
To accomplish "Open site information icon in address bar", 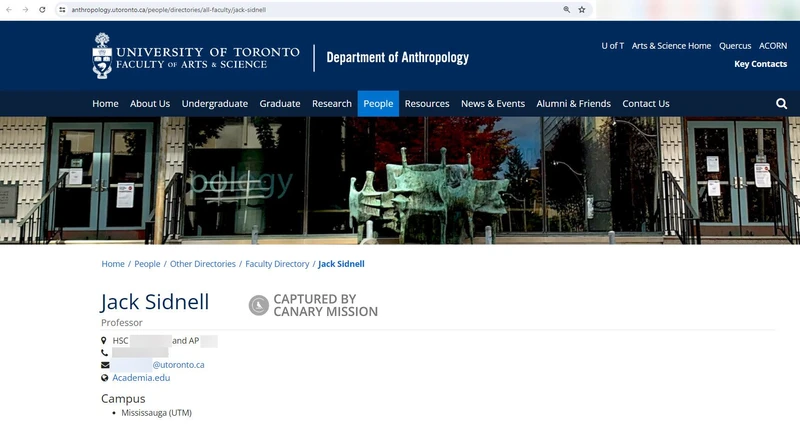I will pos(62,10).
